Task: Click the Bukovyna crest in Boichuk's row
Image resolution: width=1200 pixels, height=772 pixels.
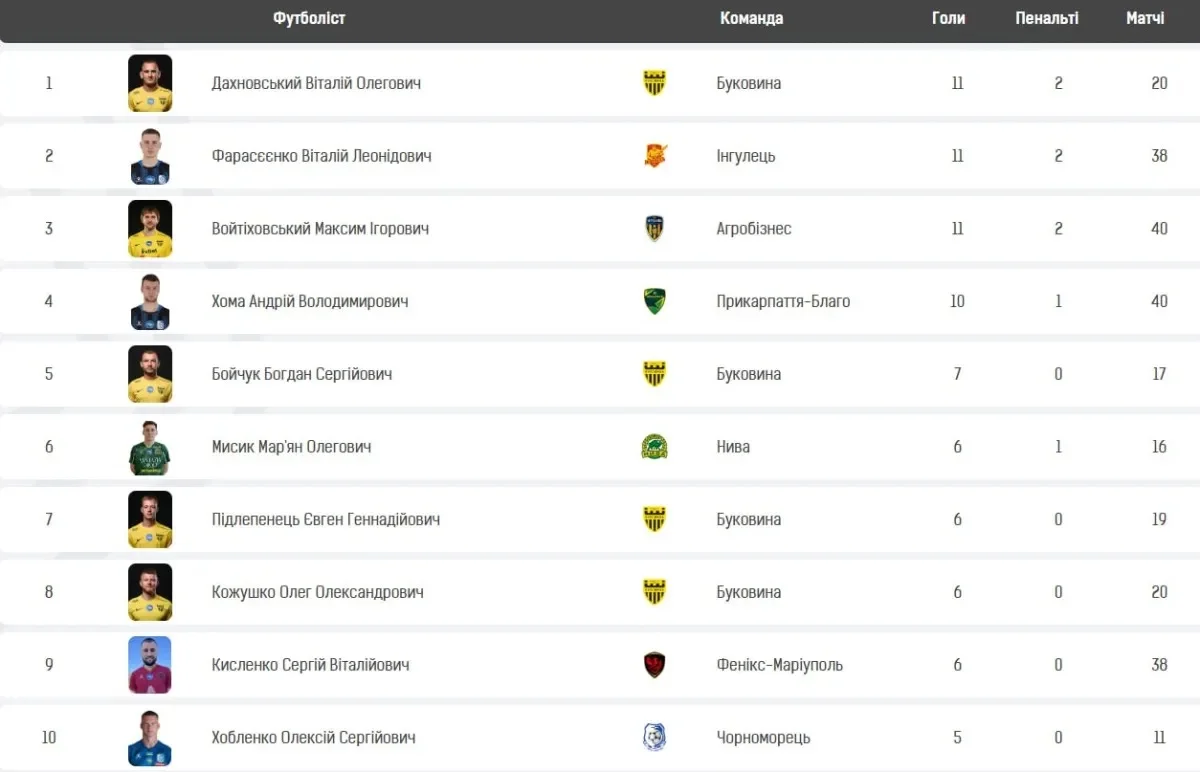Action: [654, 374]
